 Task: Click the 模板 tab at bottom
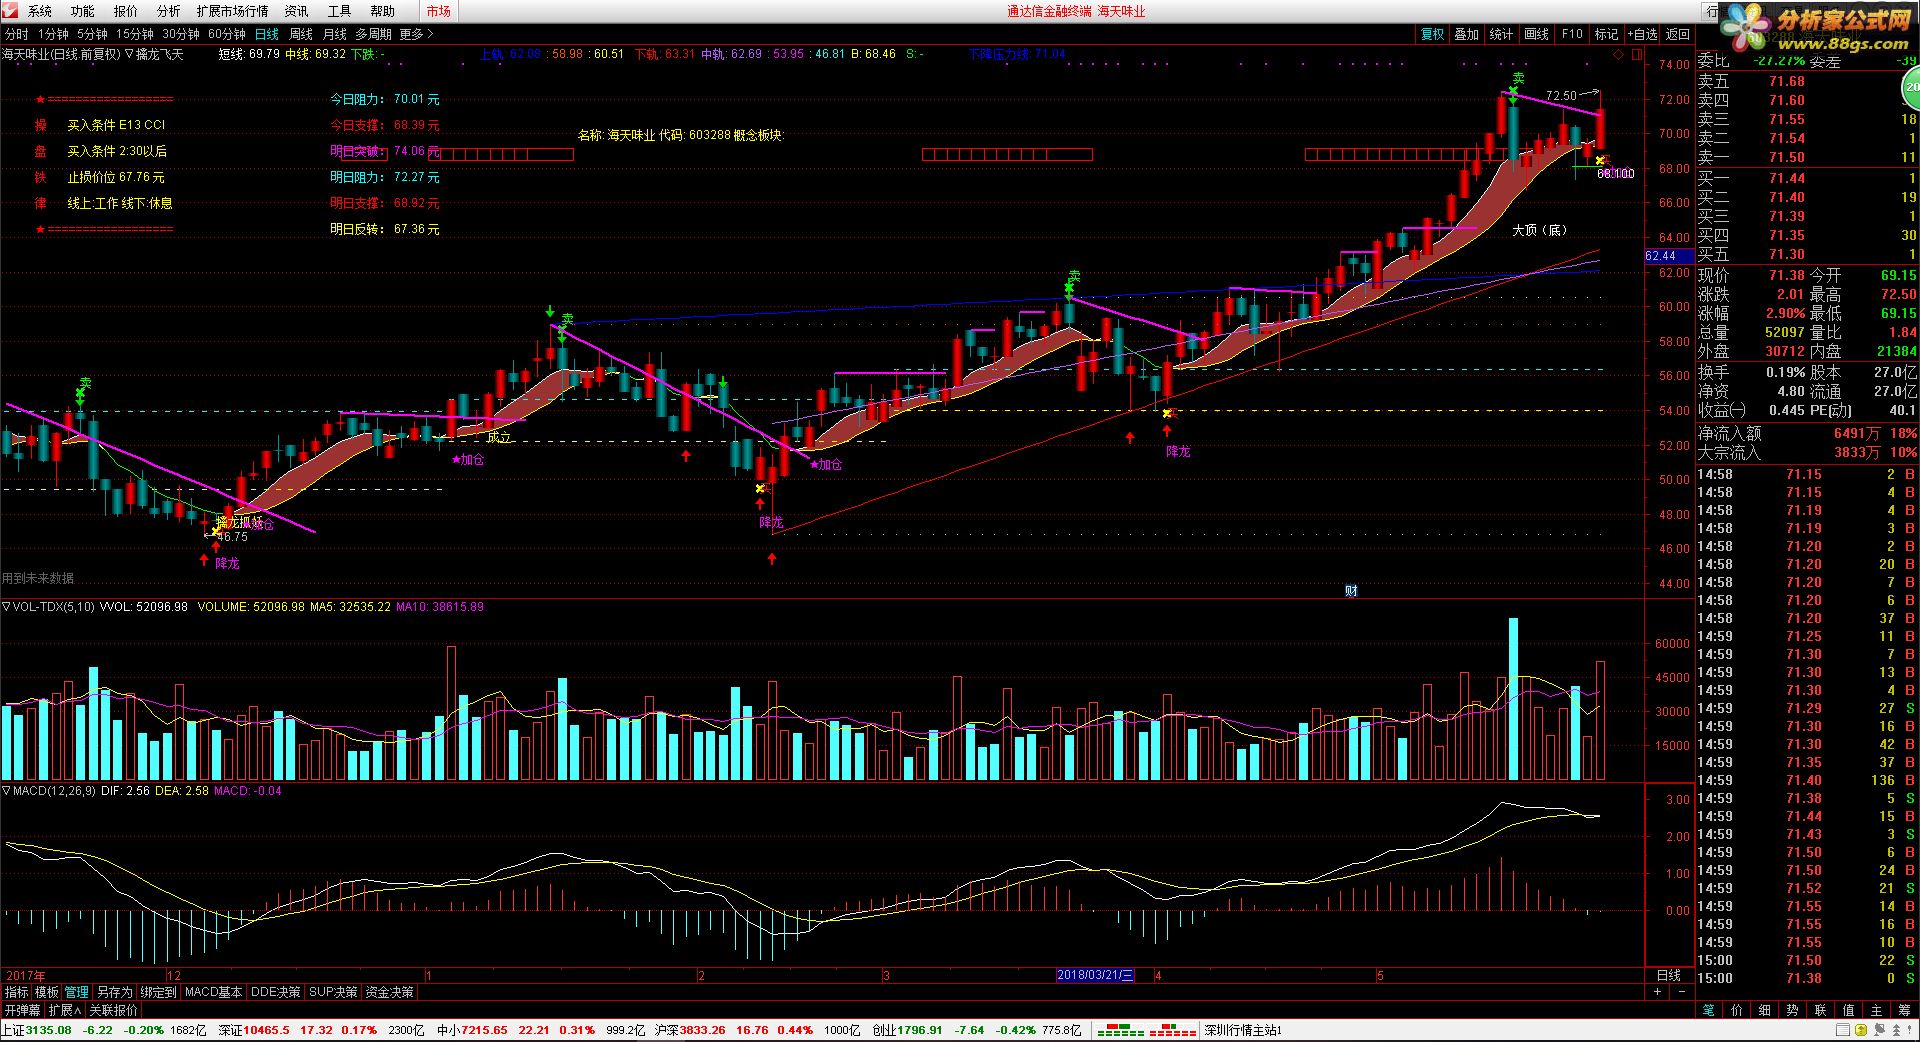tap(47, 992)
